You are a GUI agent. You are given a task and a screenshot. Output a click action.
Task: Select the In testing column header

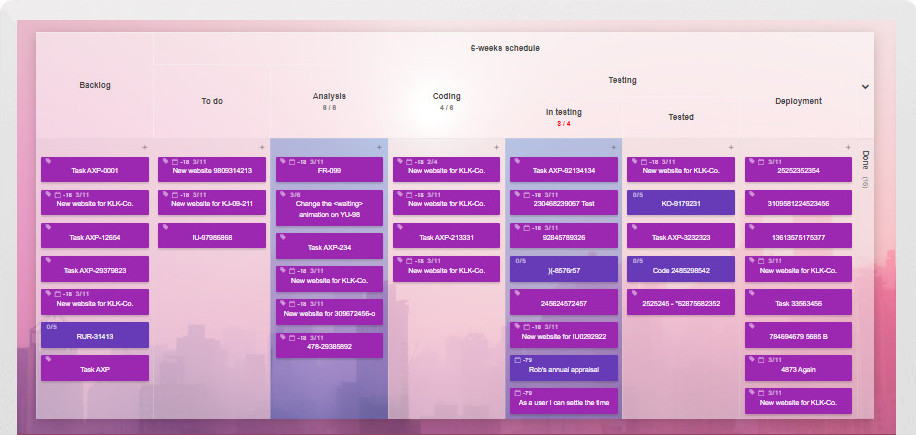(564, 112)
